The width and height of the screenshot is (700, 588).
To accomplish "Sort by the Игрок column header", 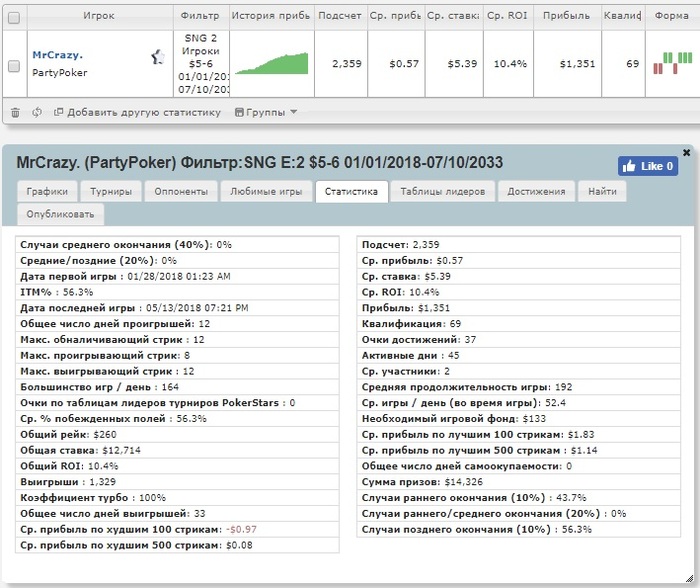I will point(99,16).
